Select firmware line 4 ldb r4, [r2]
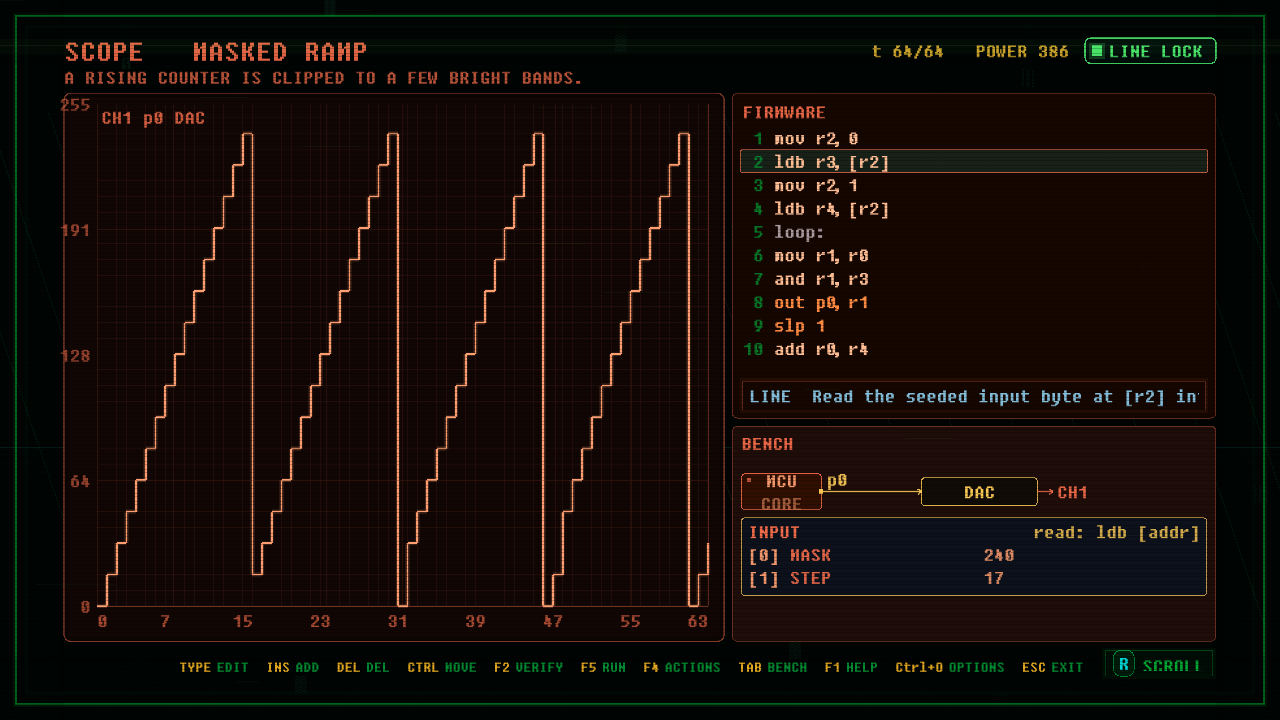1280x720 pixels. point(973,209)
